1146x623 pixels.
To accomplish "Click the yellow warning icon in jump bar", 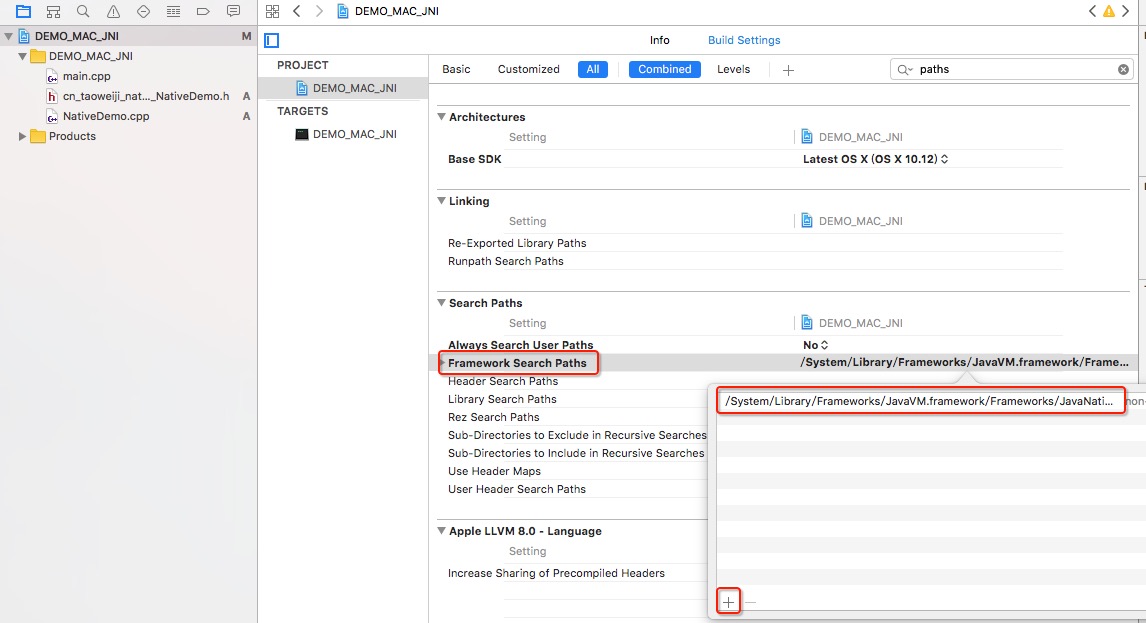I will click(1109, 11).
